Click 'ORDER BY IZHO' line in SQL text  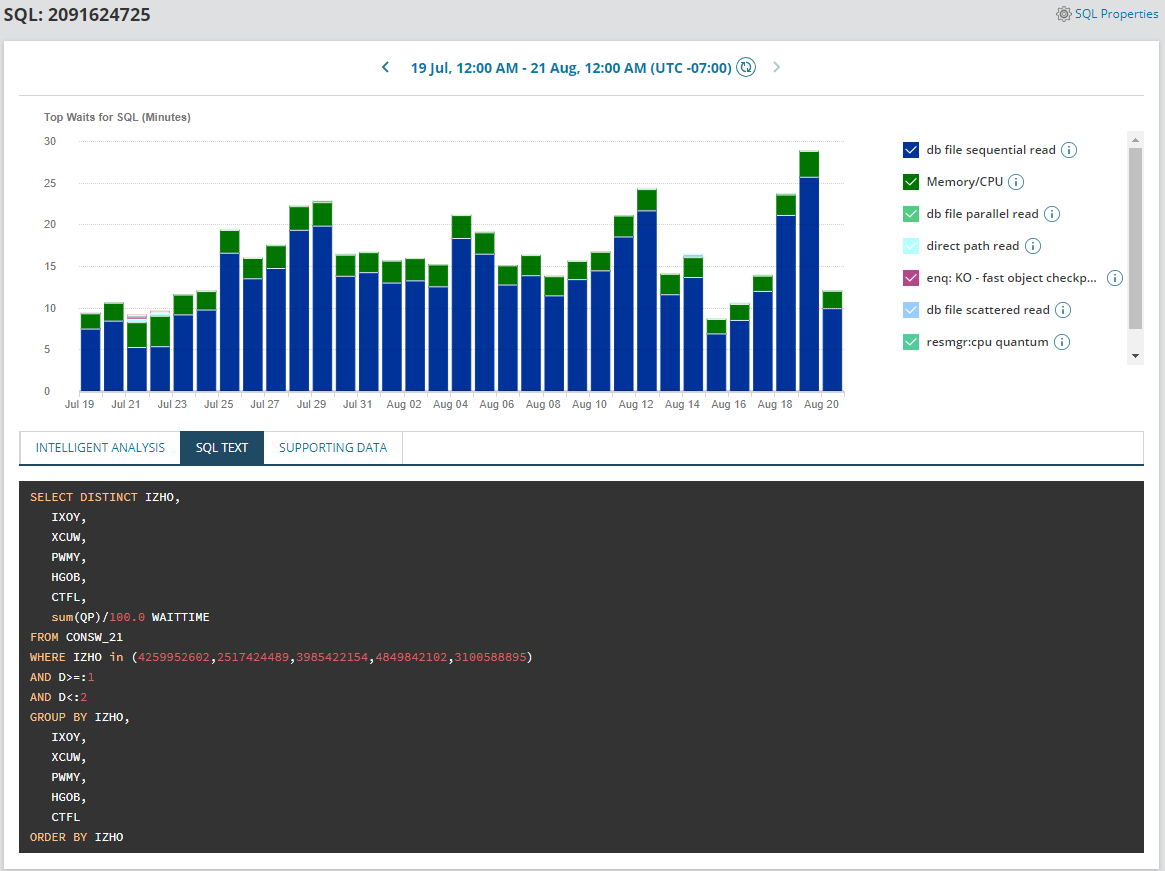point(77,837)
